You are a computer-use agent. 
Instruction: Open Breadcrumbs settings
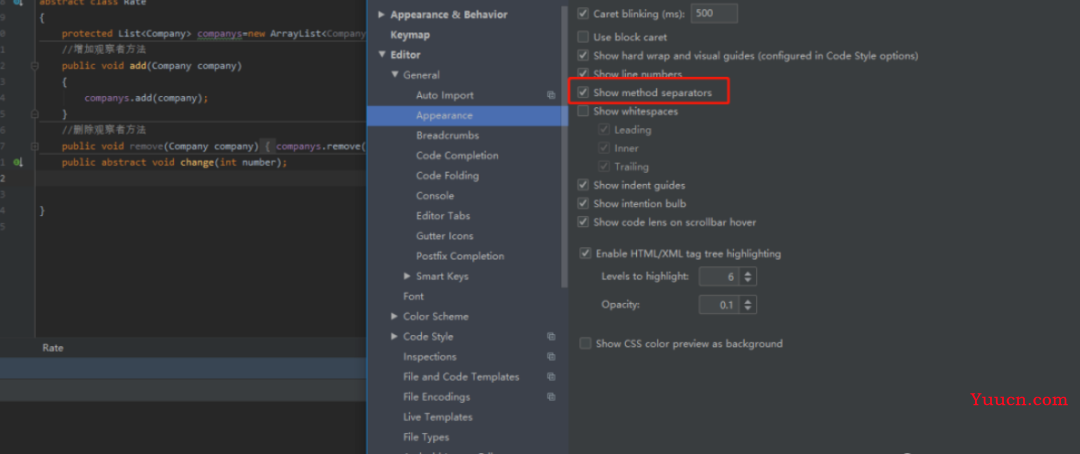[x=448, y=135]
